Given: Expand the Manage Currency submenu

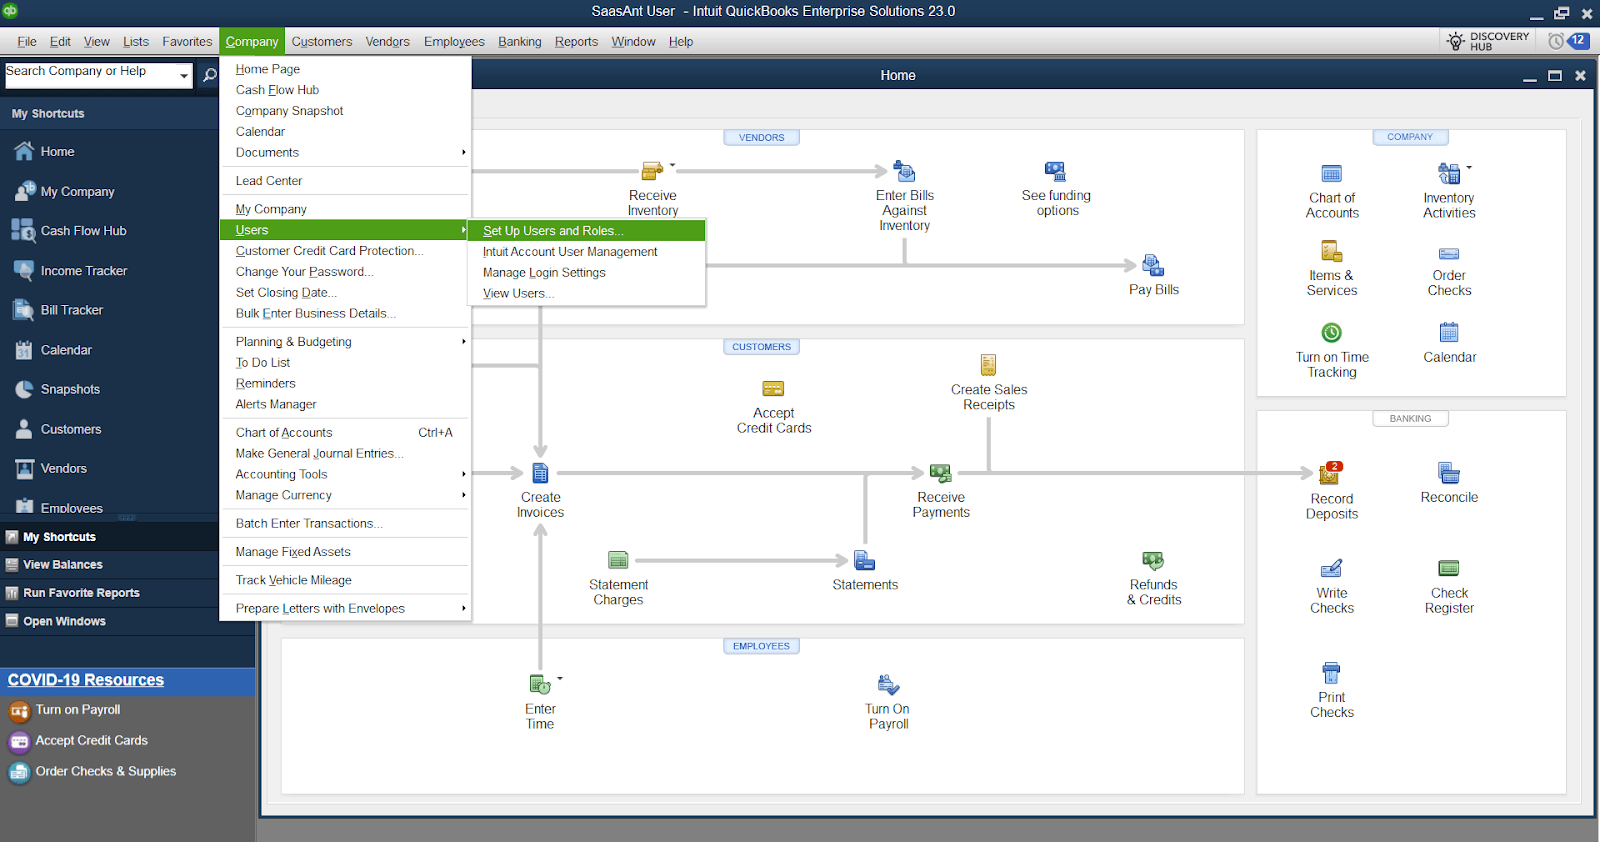Looking at the screenshot, I should [463, 495].
